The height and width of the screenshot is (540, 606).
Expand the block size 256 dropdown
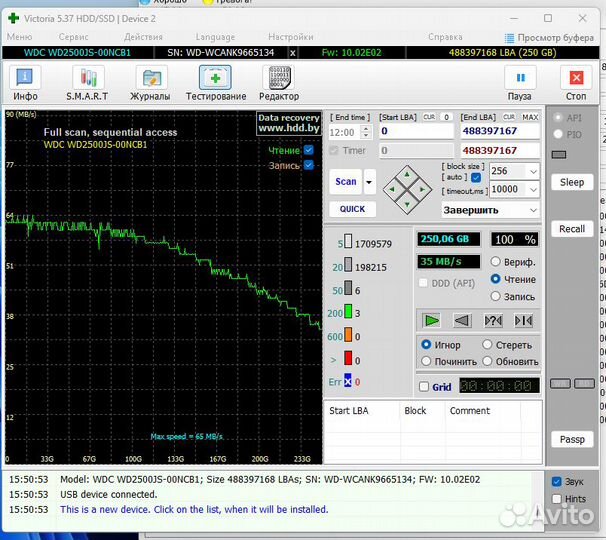click(532, 172)
